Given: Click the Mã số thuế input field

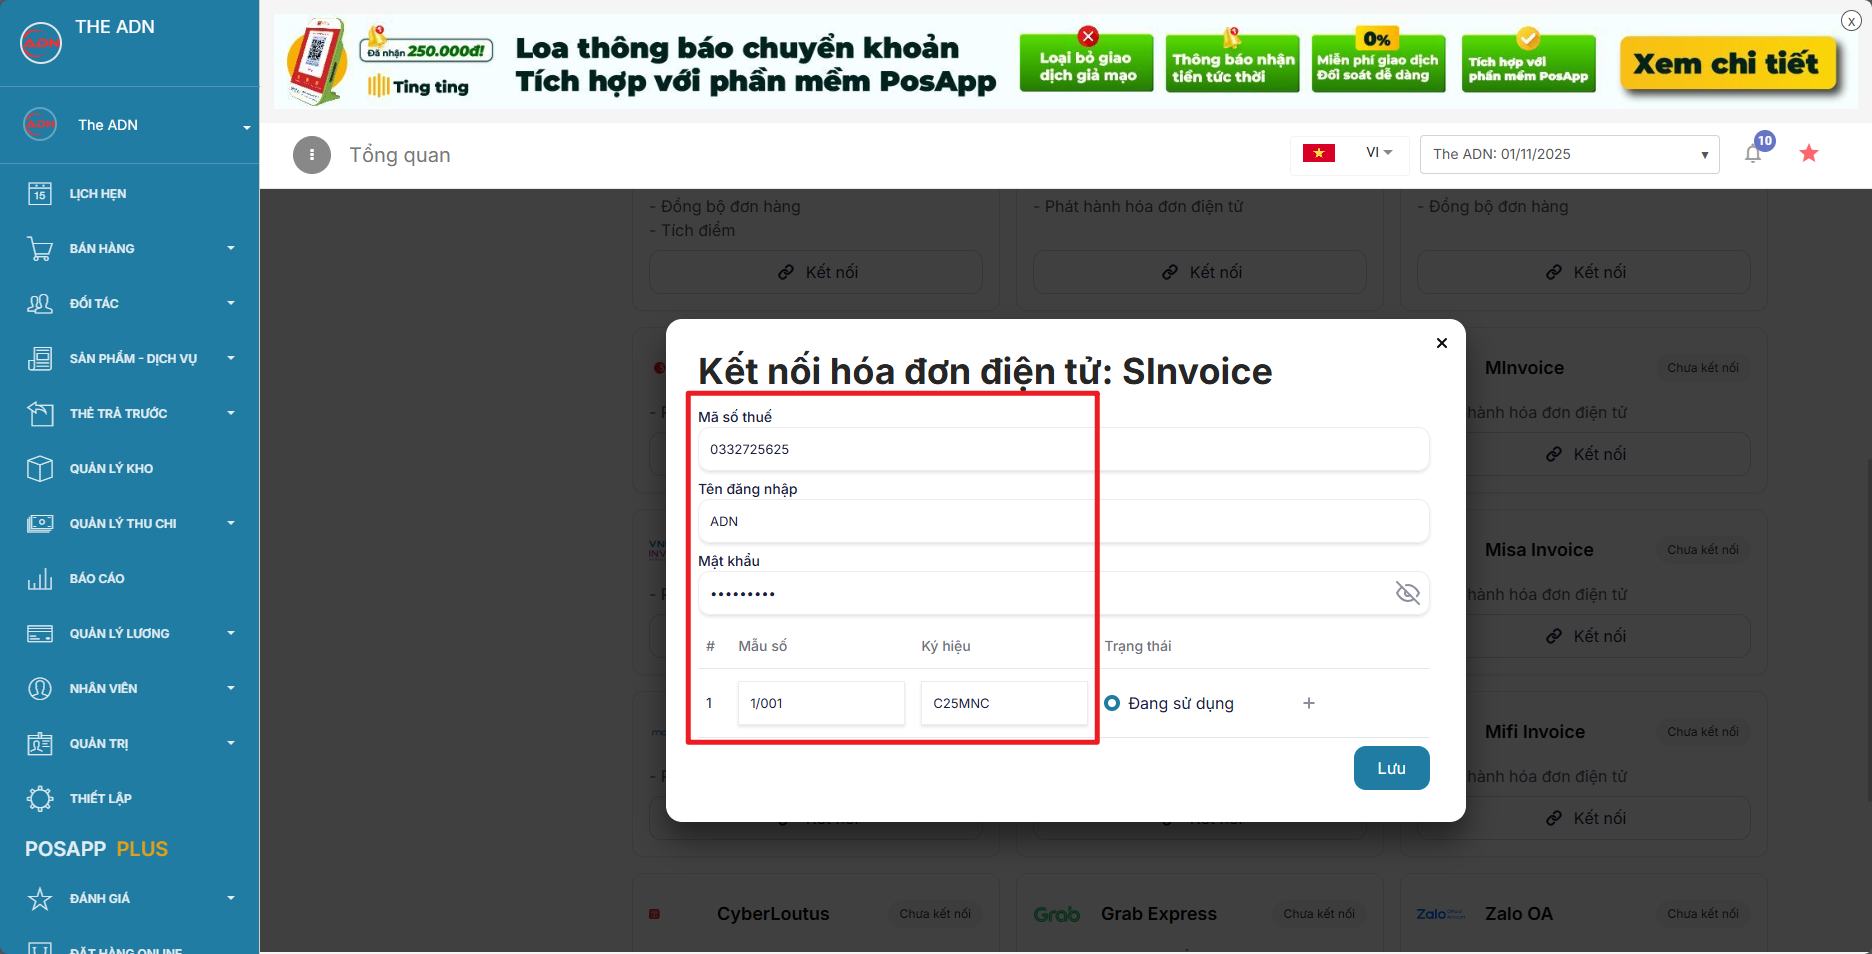Looking at the screenshot, I should [x=1063, y=449].
